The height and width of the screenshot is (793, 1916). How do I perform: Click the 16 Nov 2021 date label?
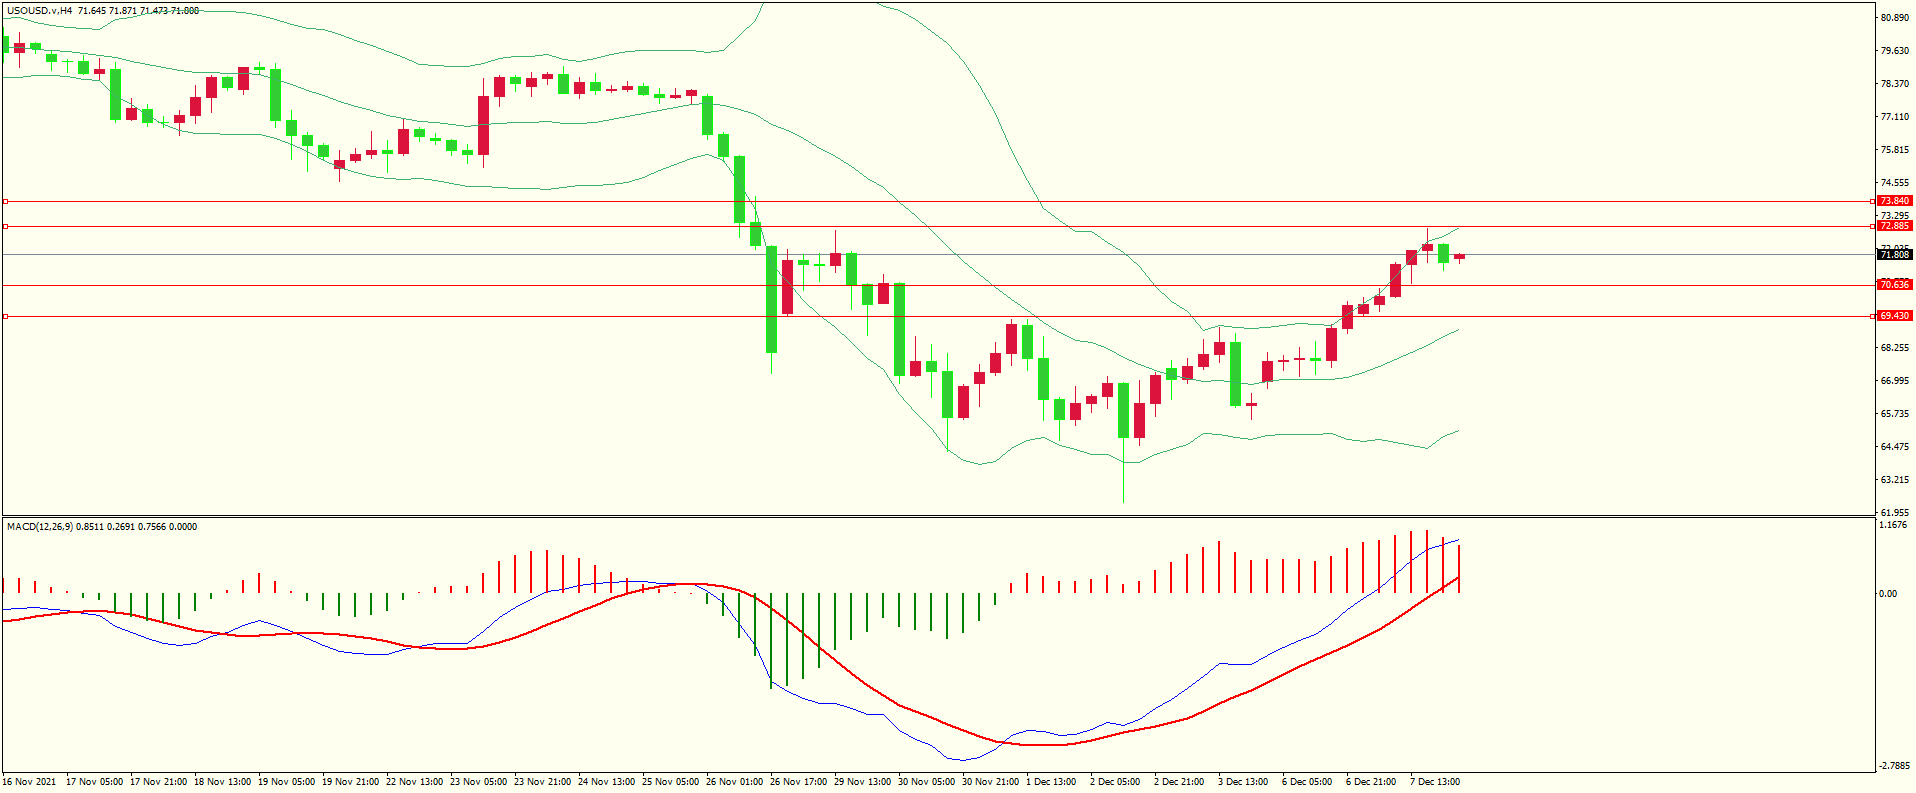pos(30,782)
